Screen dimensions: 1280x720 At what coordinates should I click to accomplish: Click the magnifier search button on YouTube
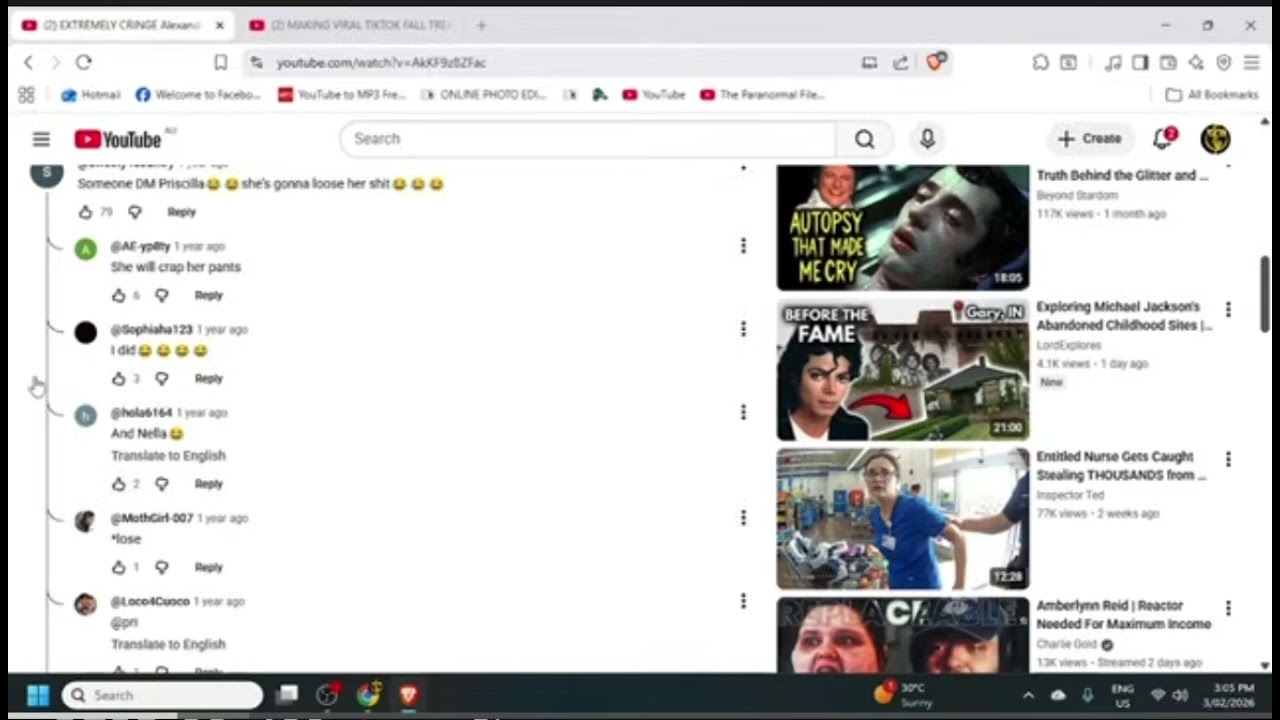point(864,139)
